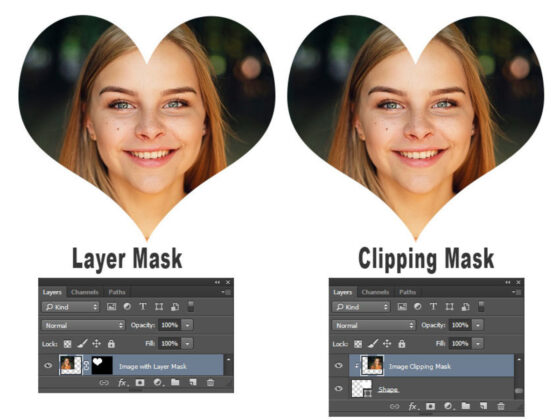This screenshot has height=420, width=560.
Task: Select the Image with Layer Mask layer name
Action: pos(153,366)
